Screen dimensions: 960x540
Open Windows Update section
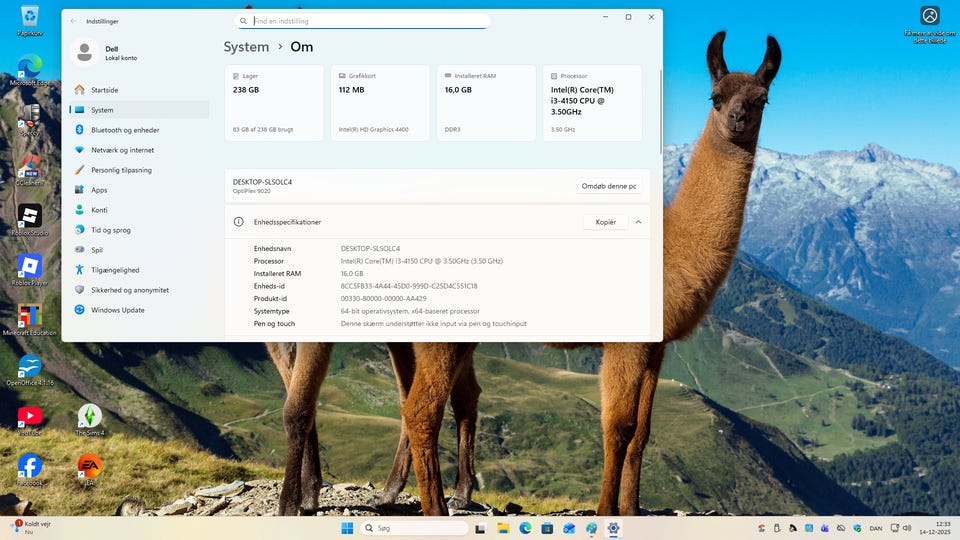(117, 310)
